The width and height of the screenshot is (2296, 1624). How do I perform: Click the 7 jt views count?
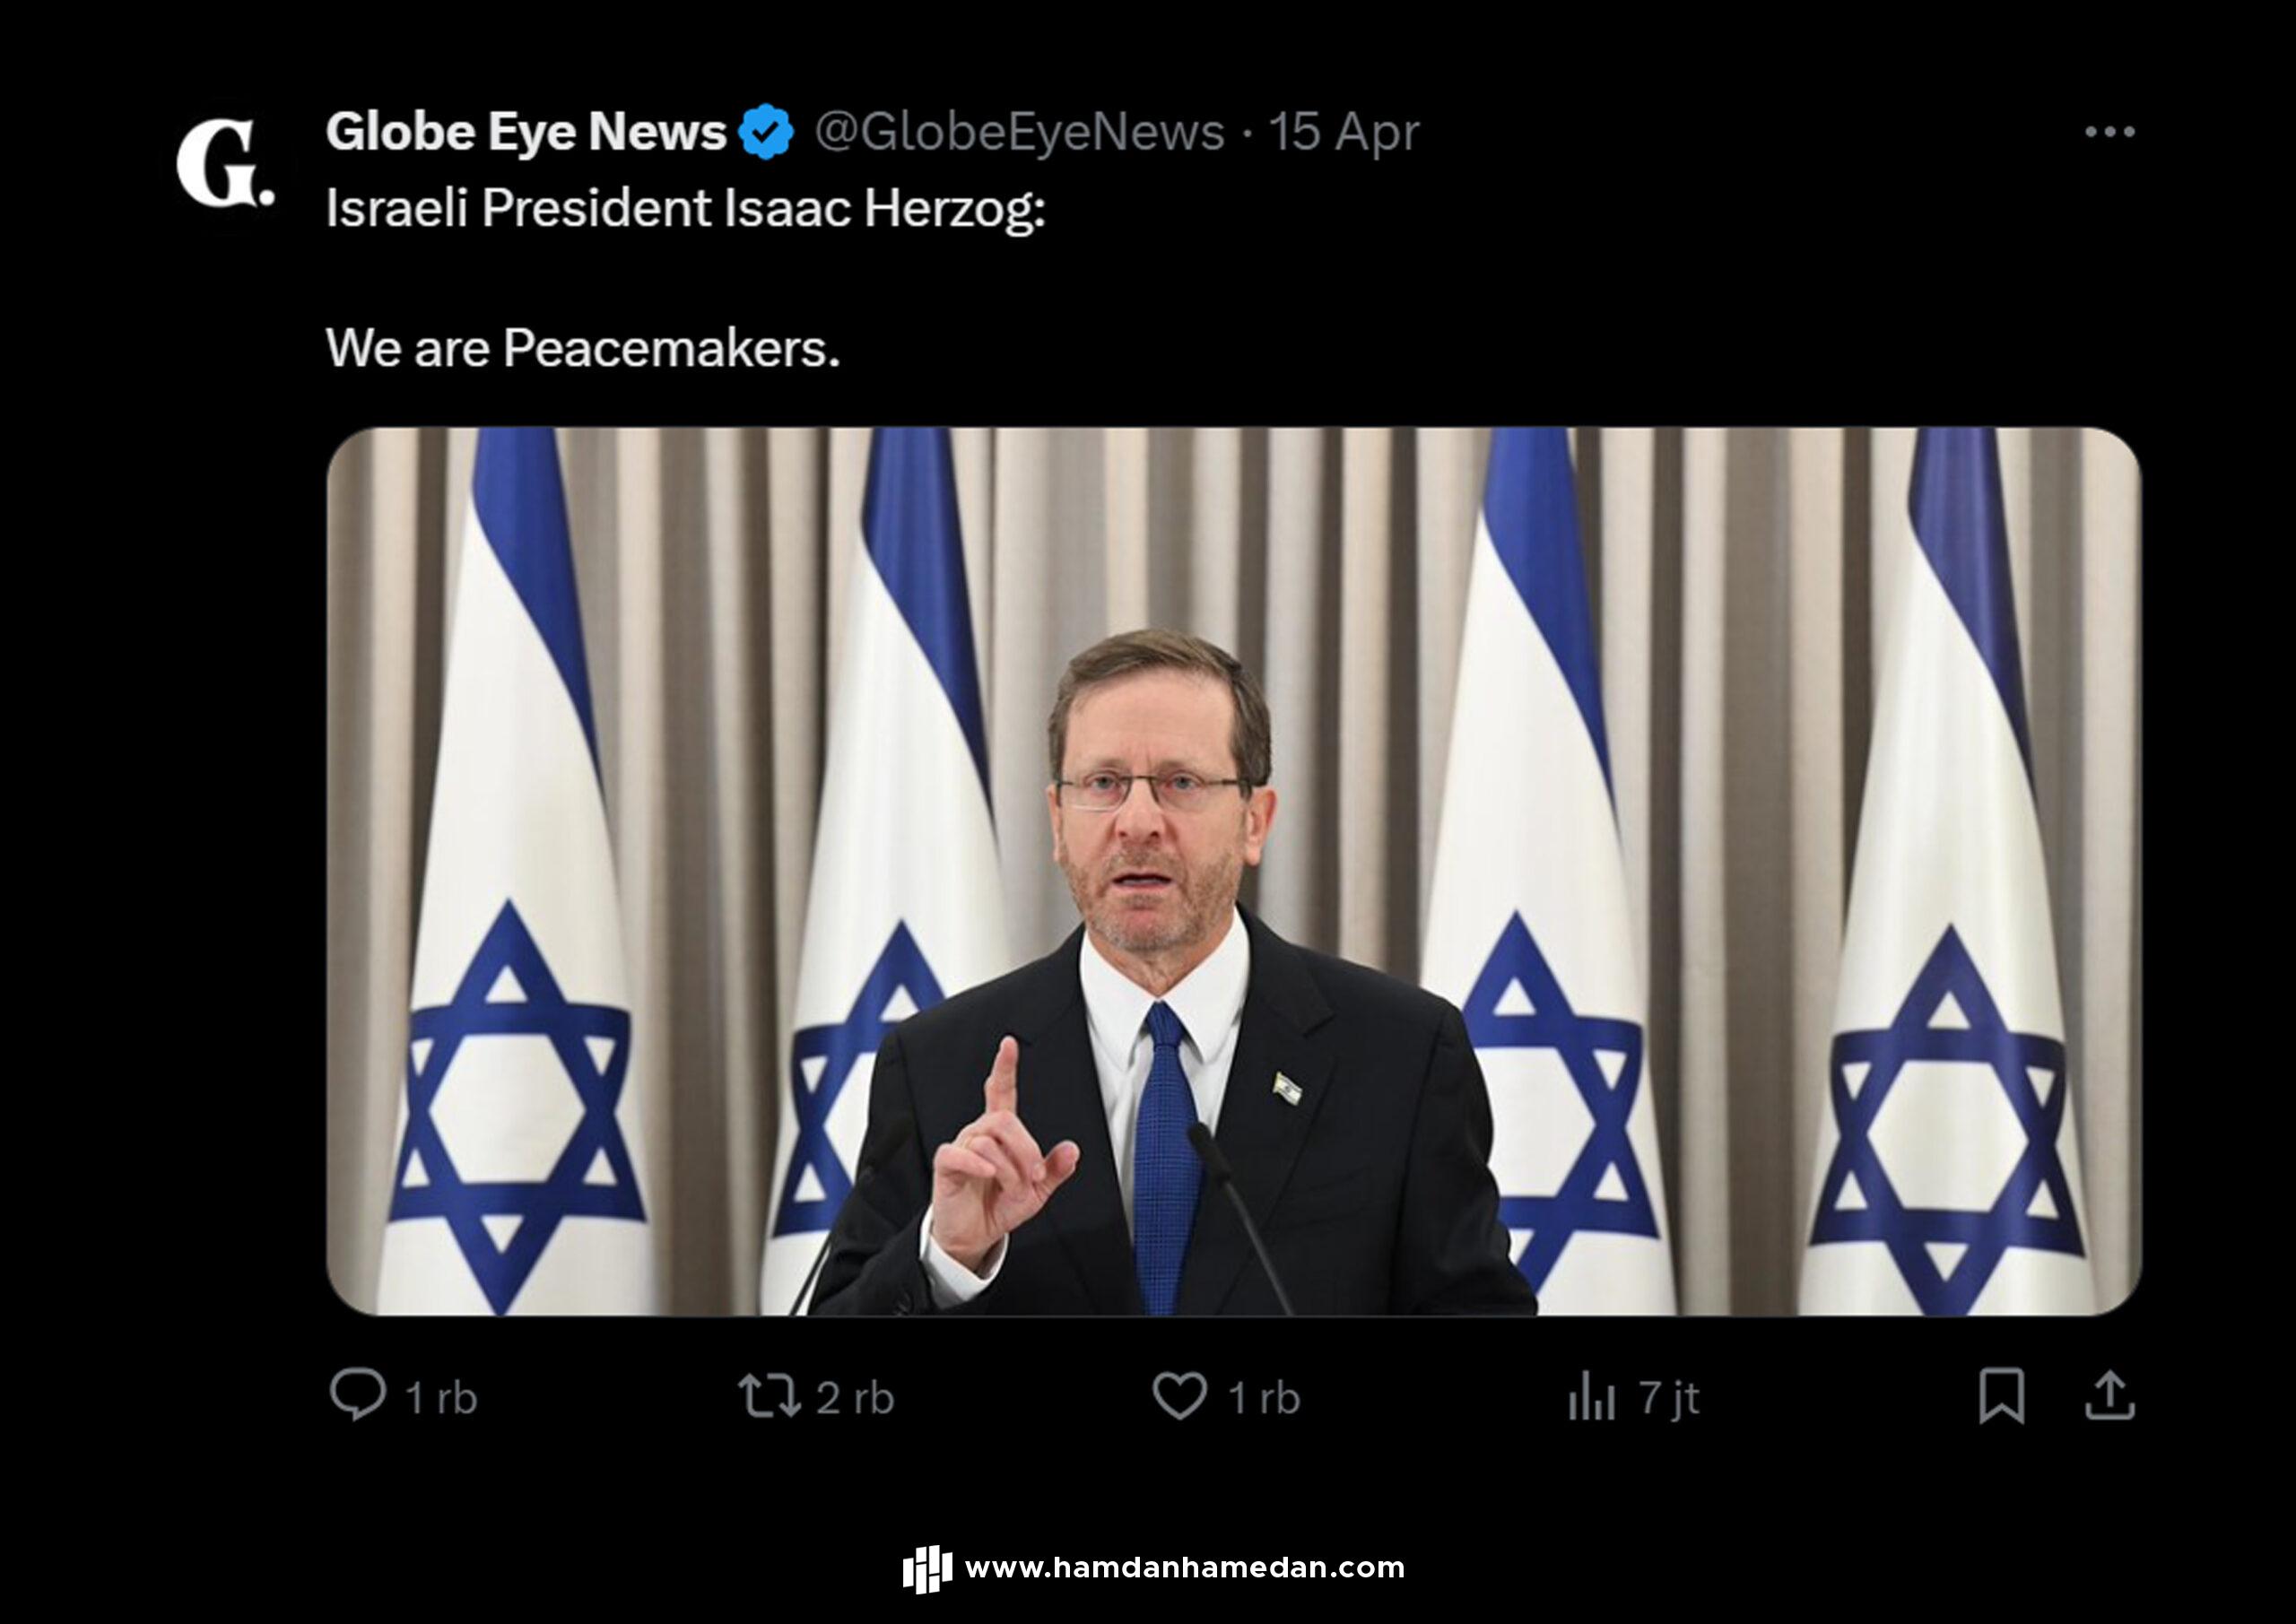(x=1669, y=1397)
